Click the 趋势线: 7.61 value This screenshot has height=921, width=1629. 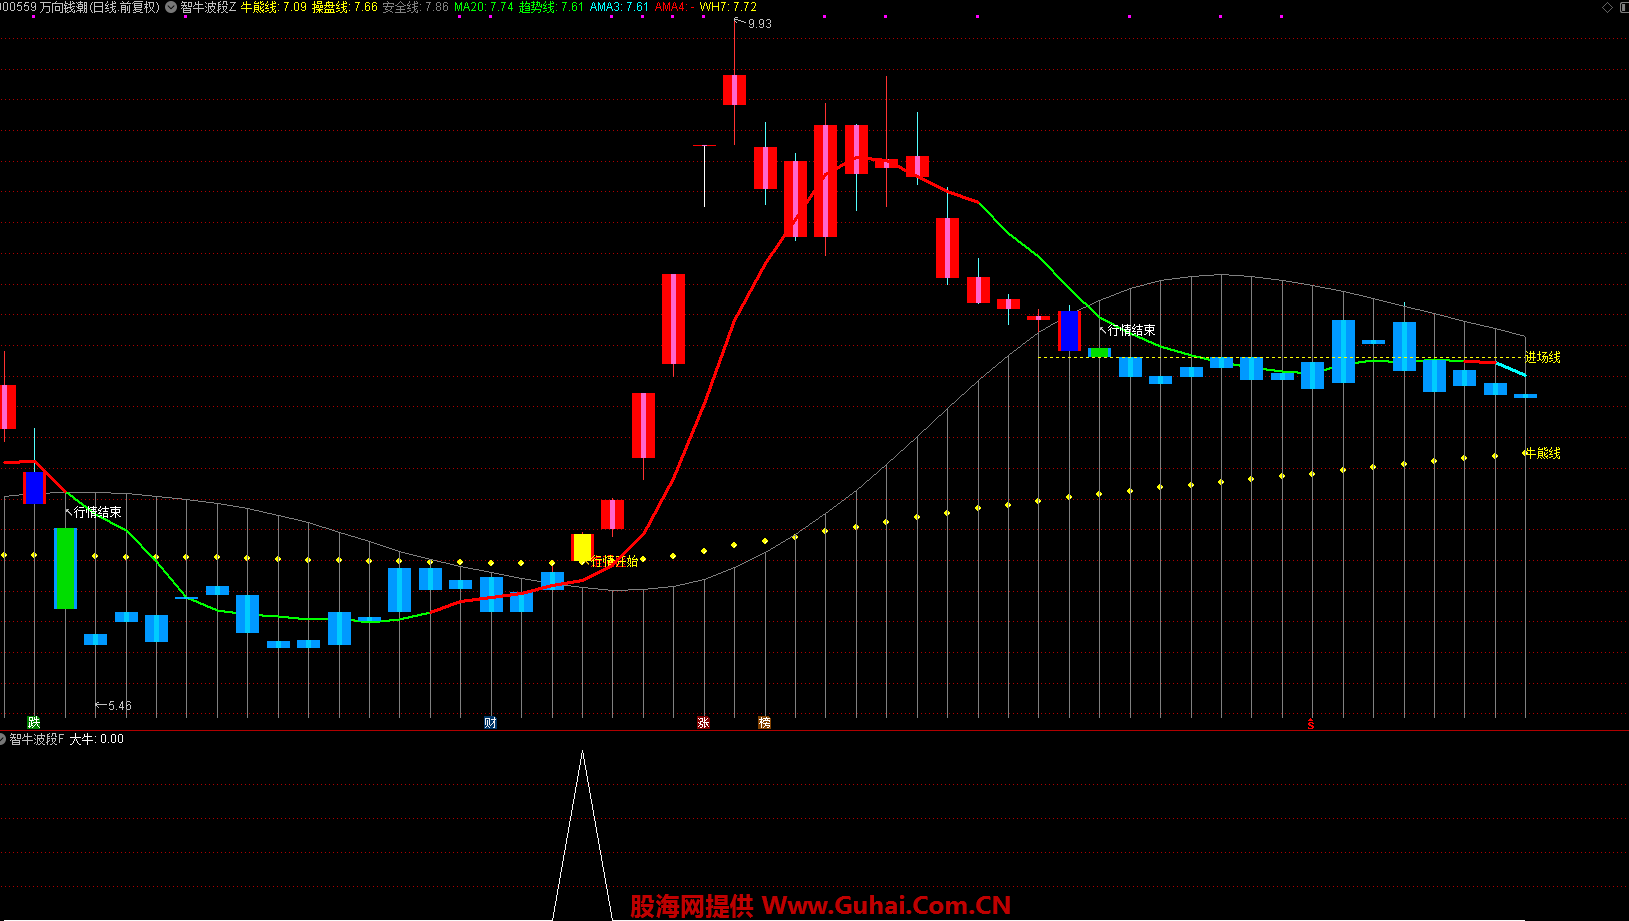point(551,7)
